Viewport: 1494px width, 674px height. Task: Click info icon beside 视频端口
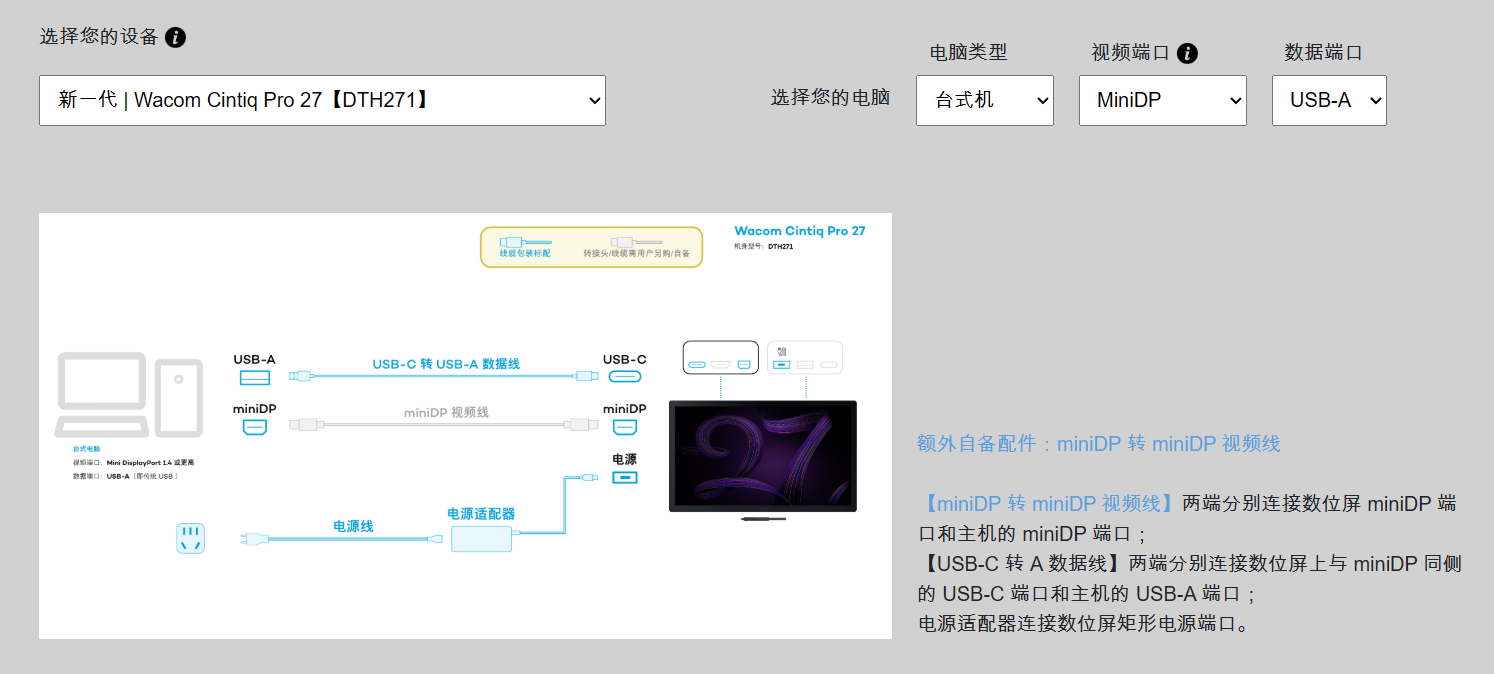[1187, 53]
